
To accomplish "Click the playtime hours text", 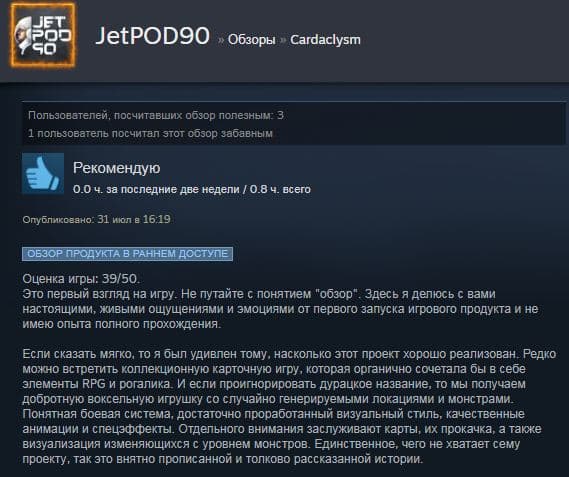I will (192, 189).
